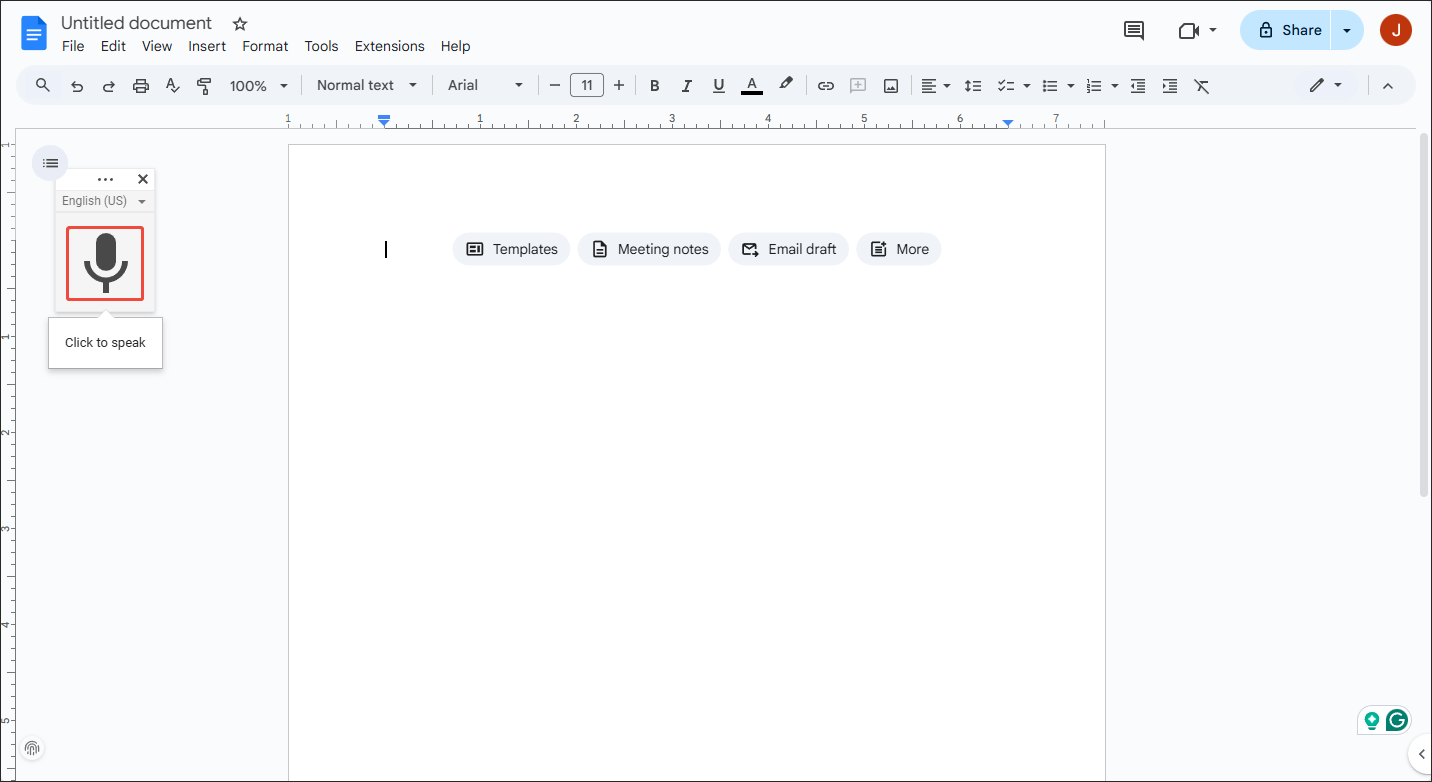The width and height of the screenshot is (1432, 782).
Task: Undo the last action
Action: coord(77,85)
